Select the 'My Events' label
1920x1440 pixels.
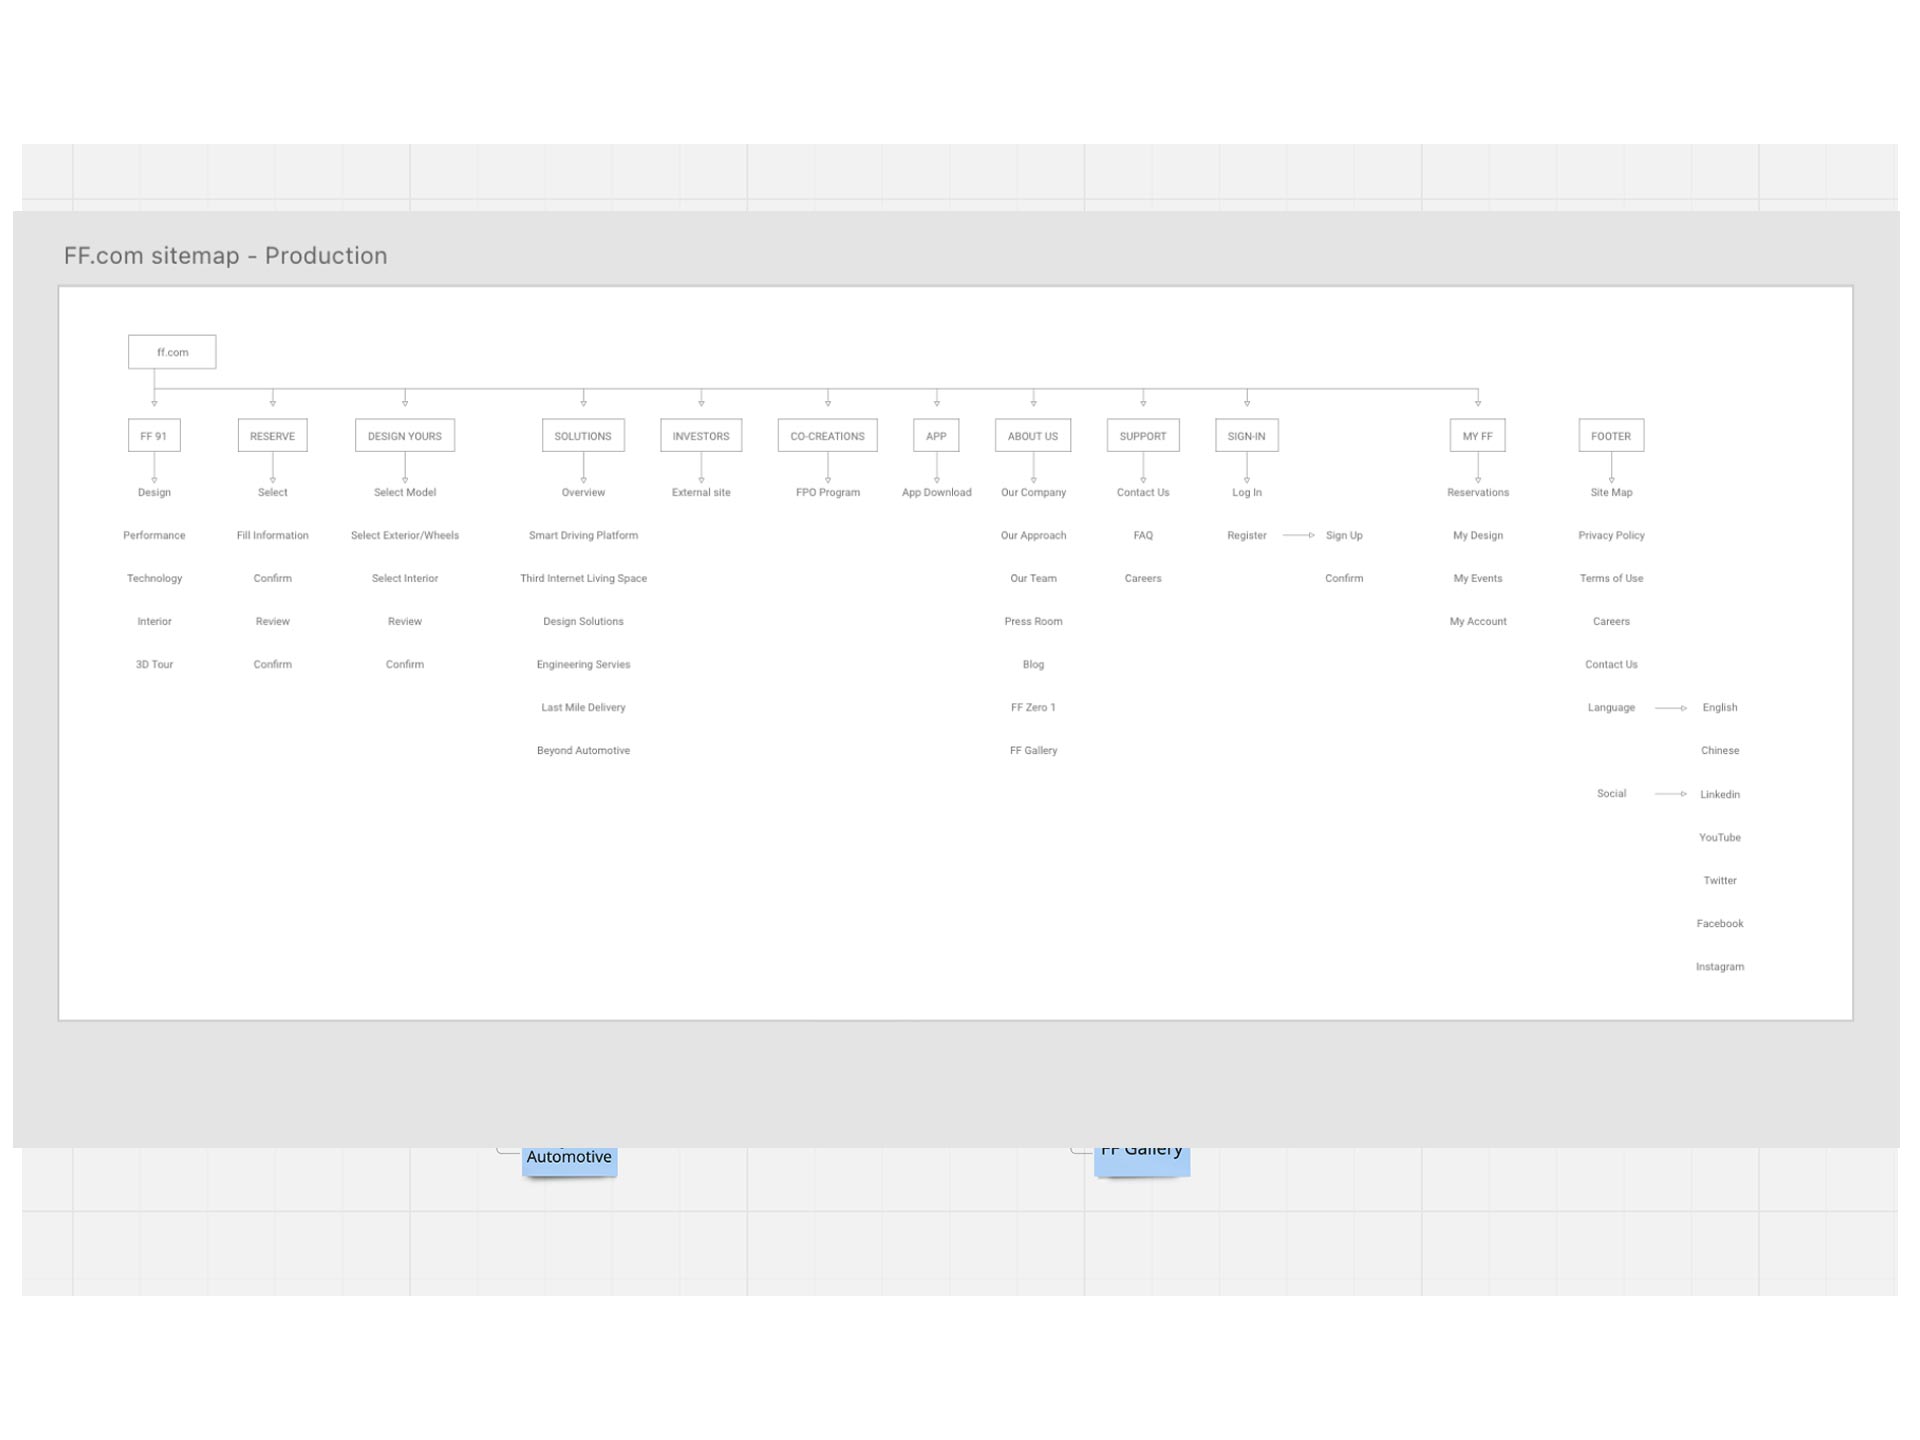(1478, 578)
